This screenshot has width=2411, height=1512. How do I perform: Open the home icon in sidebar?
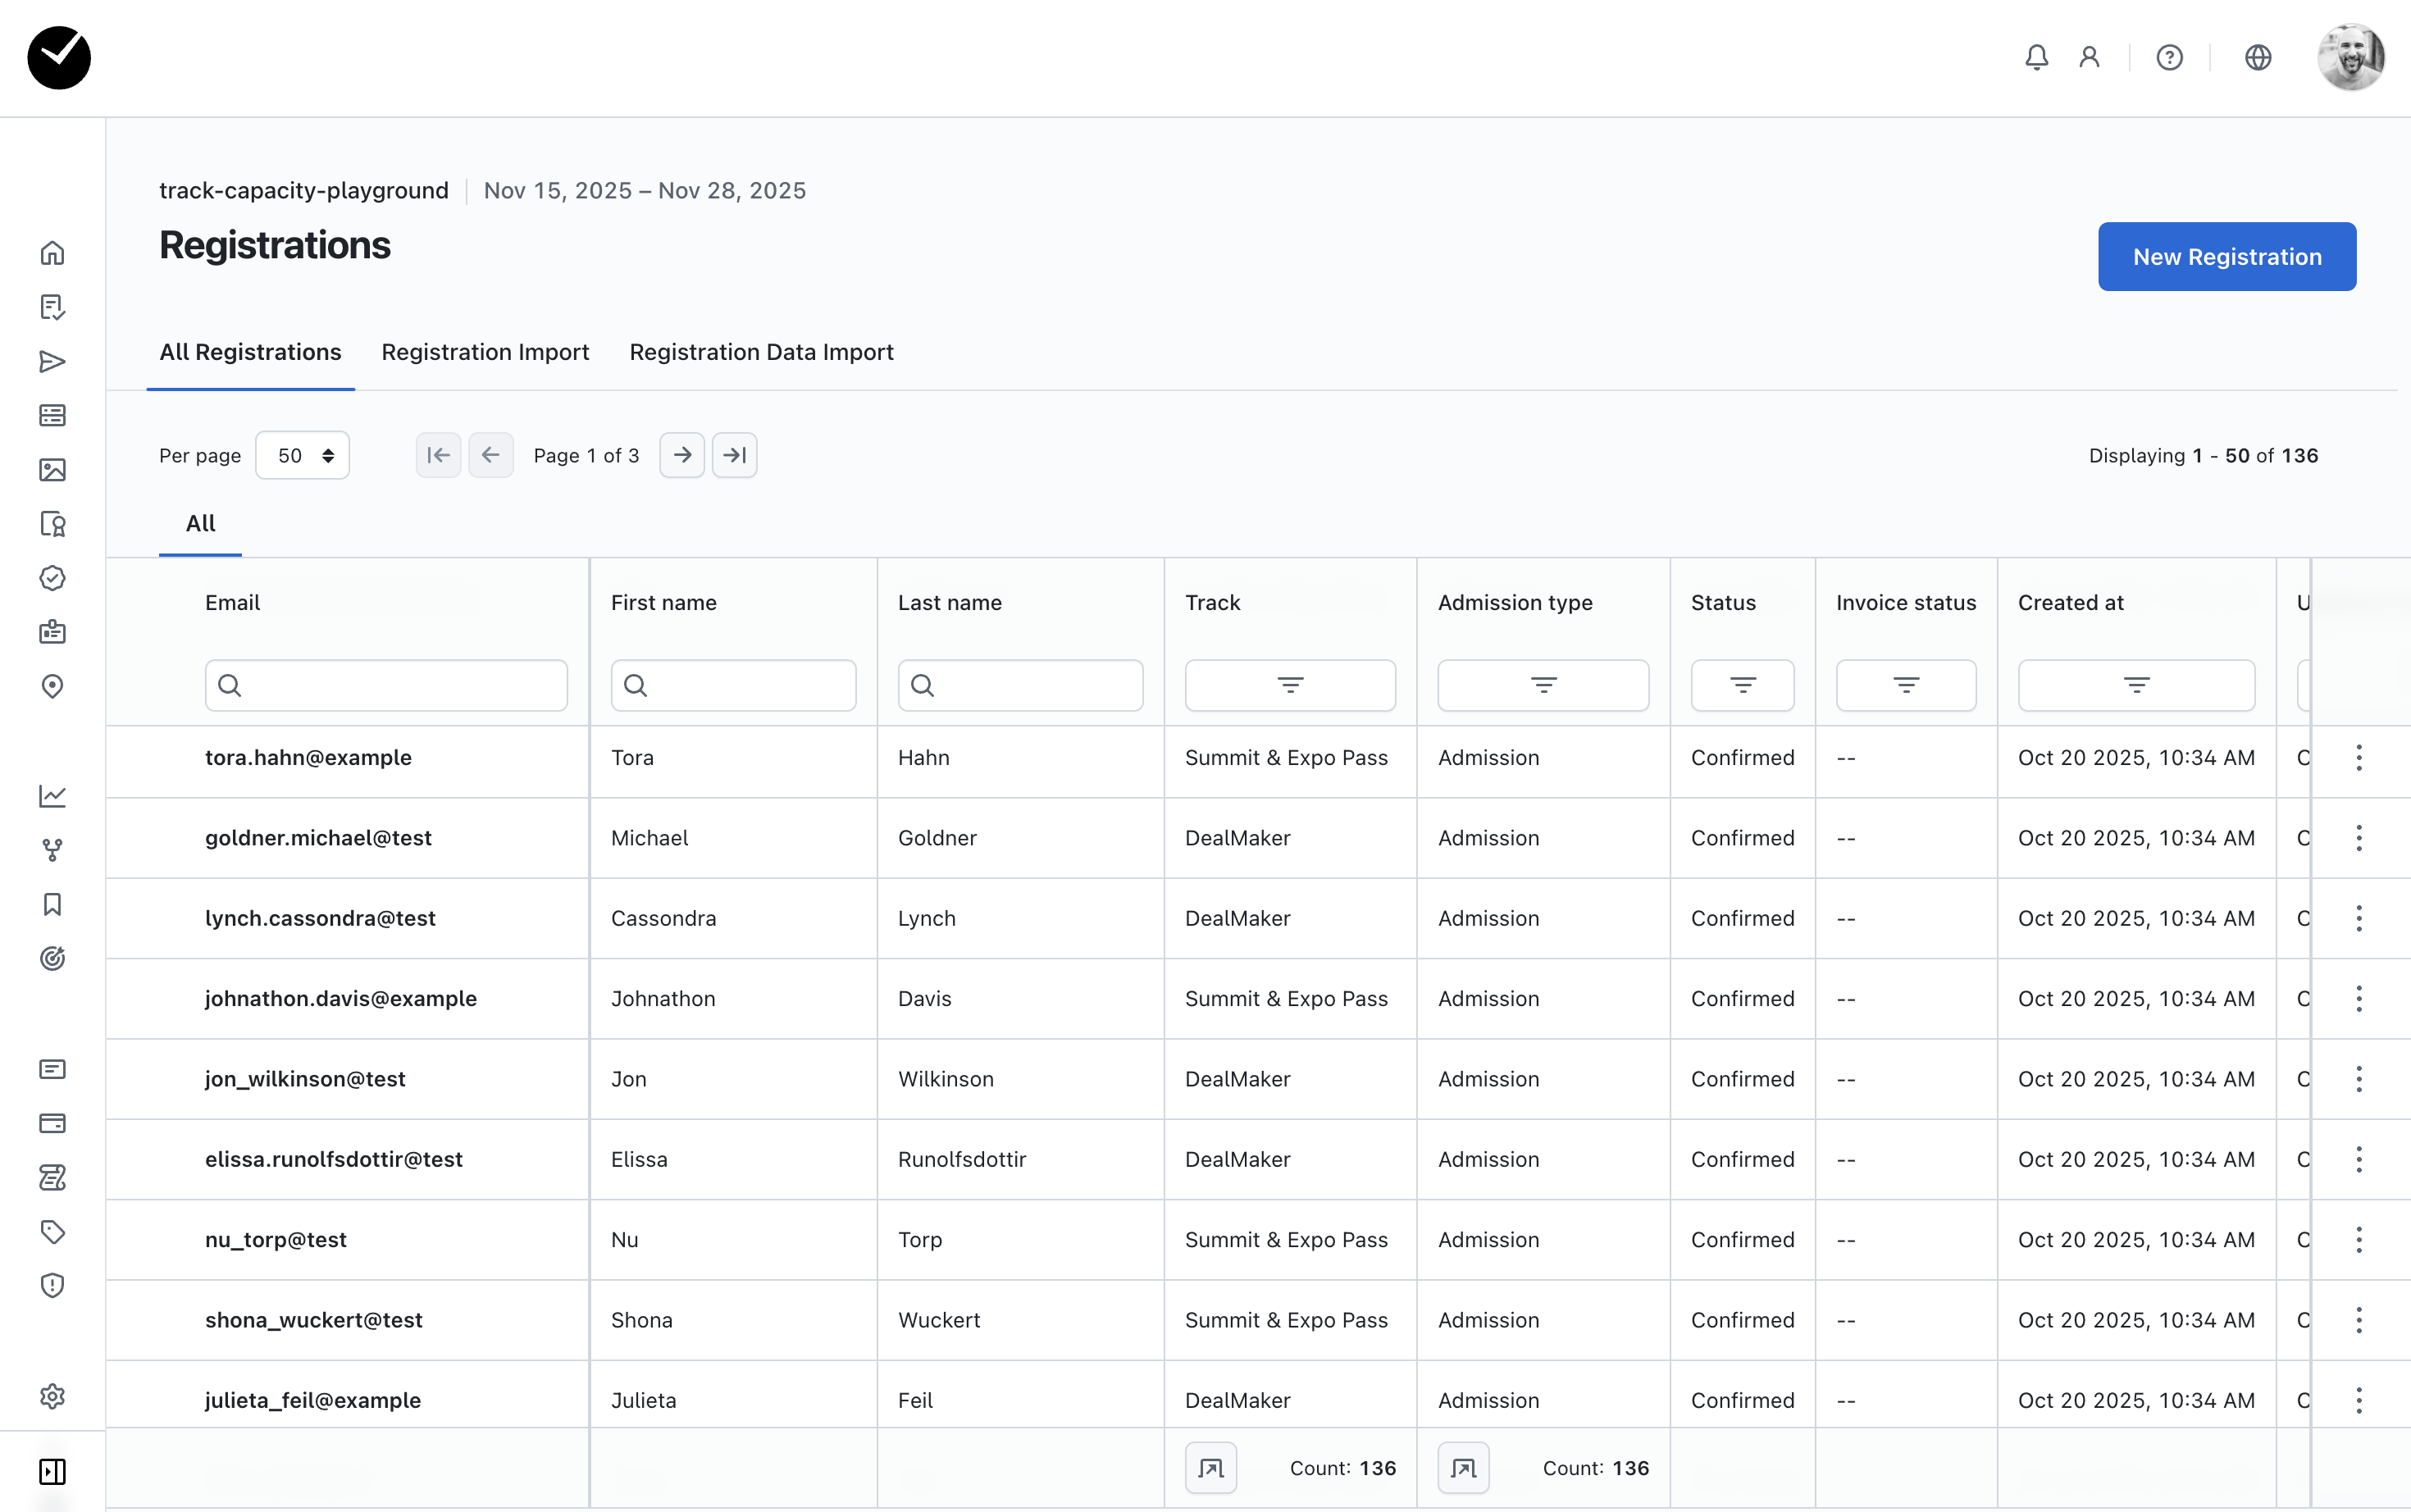pos(52,253)
